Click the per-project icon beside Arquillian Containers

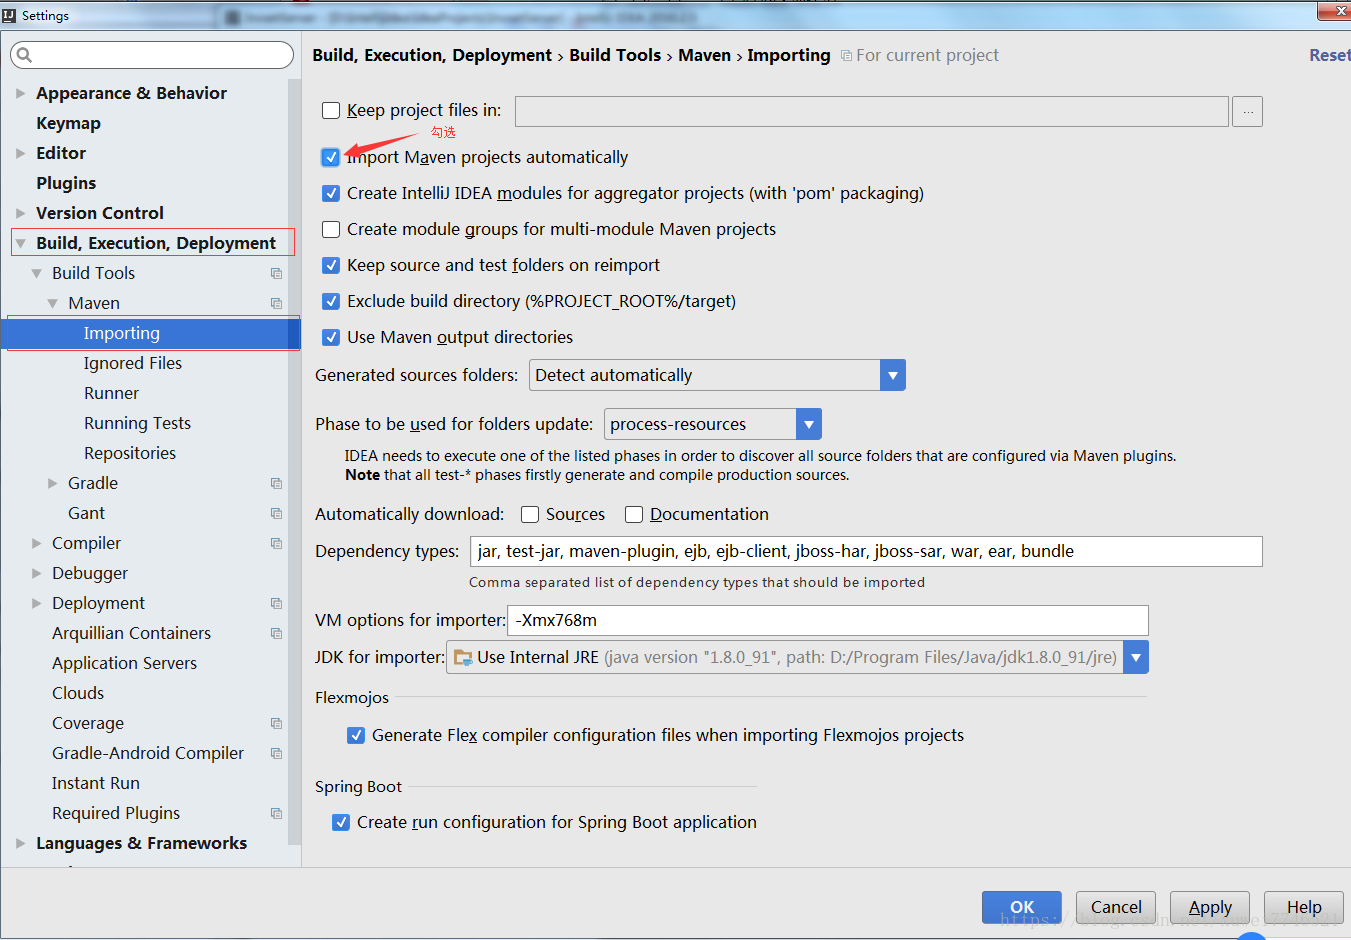[277, 633]
